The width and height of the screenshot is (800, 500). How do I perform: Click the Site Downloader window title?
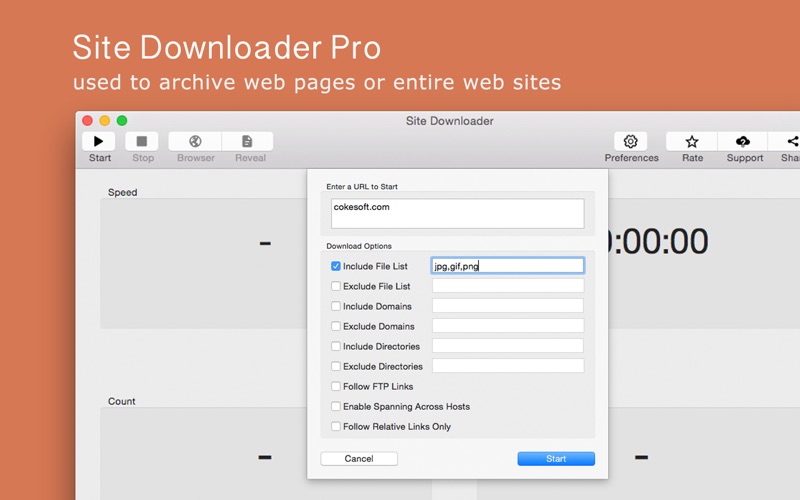click(x=449, y=121)
